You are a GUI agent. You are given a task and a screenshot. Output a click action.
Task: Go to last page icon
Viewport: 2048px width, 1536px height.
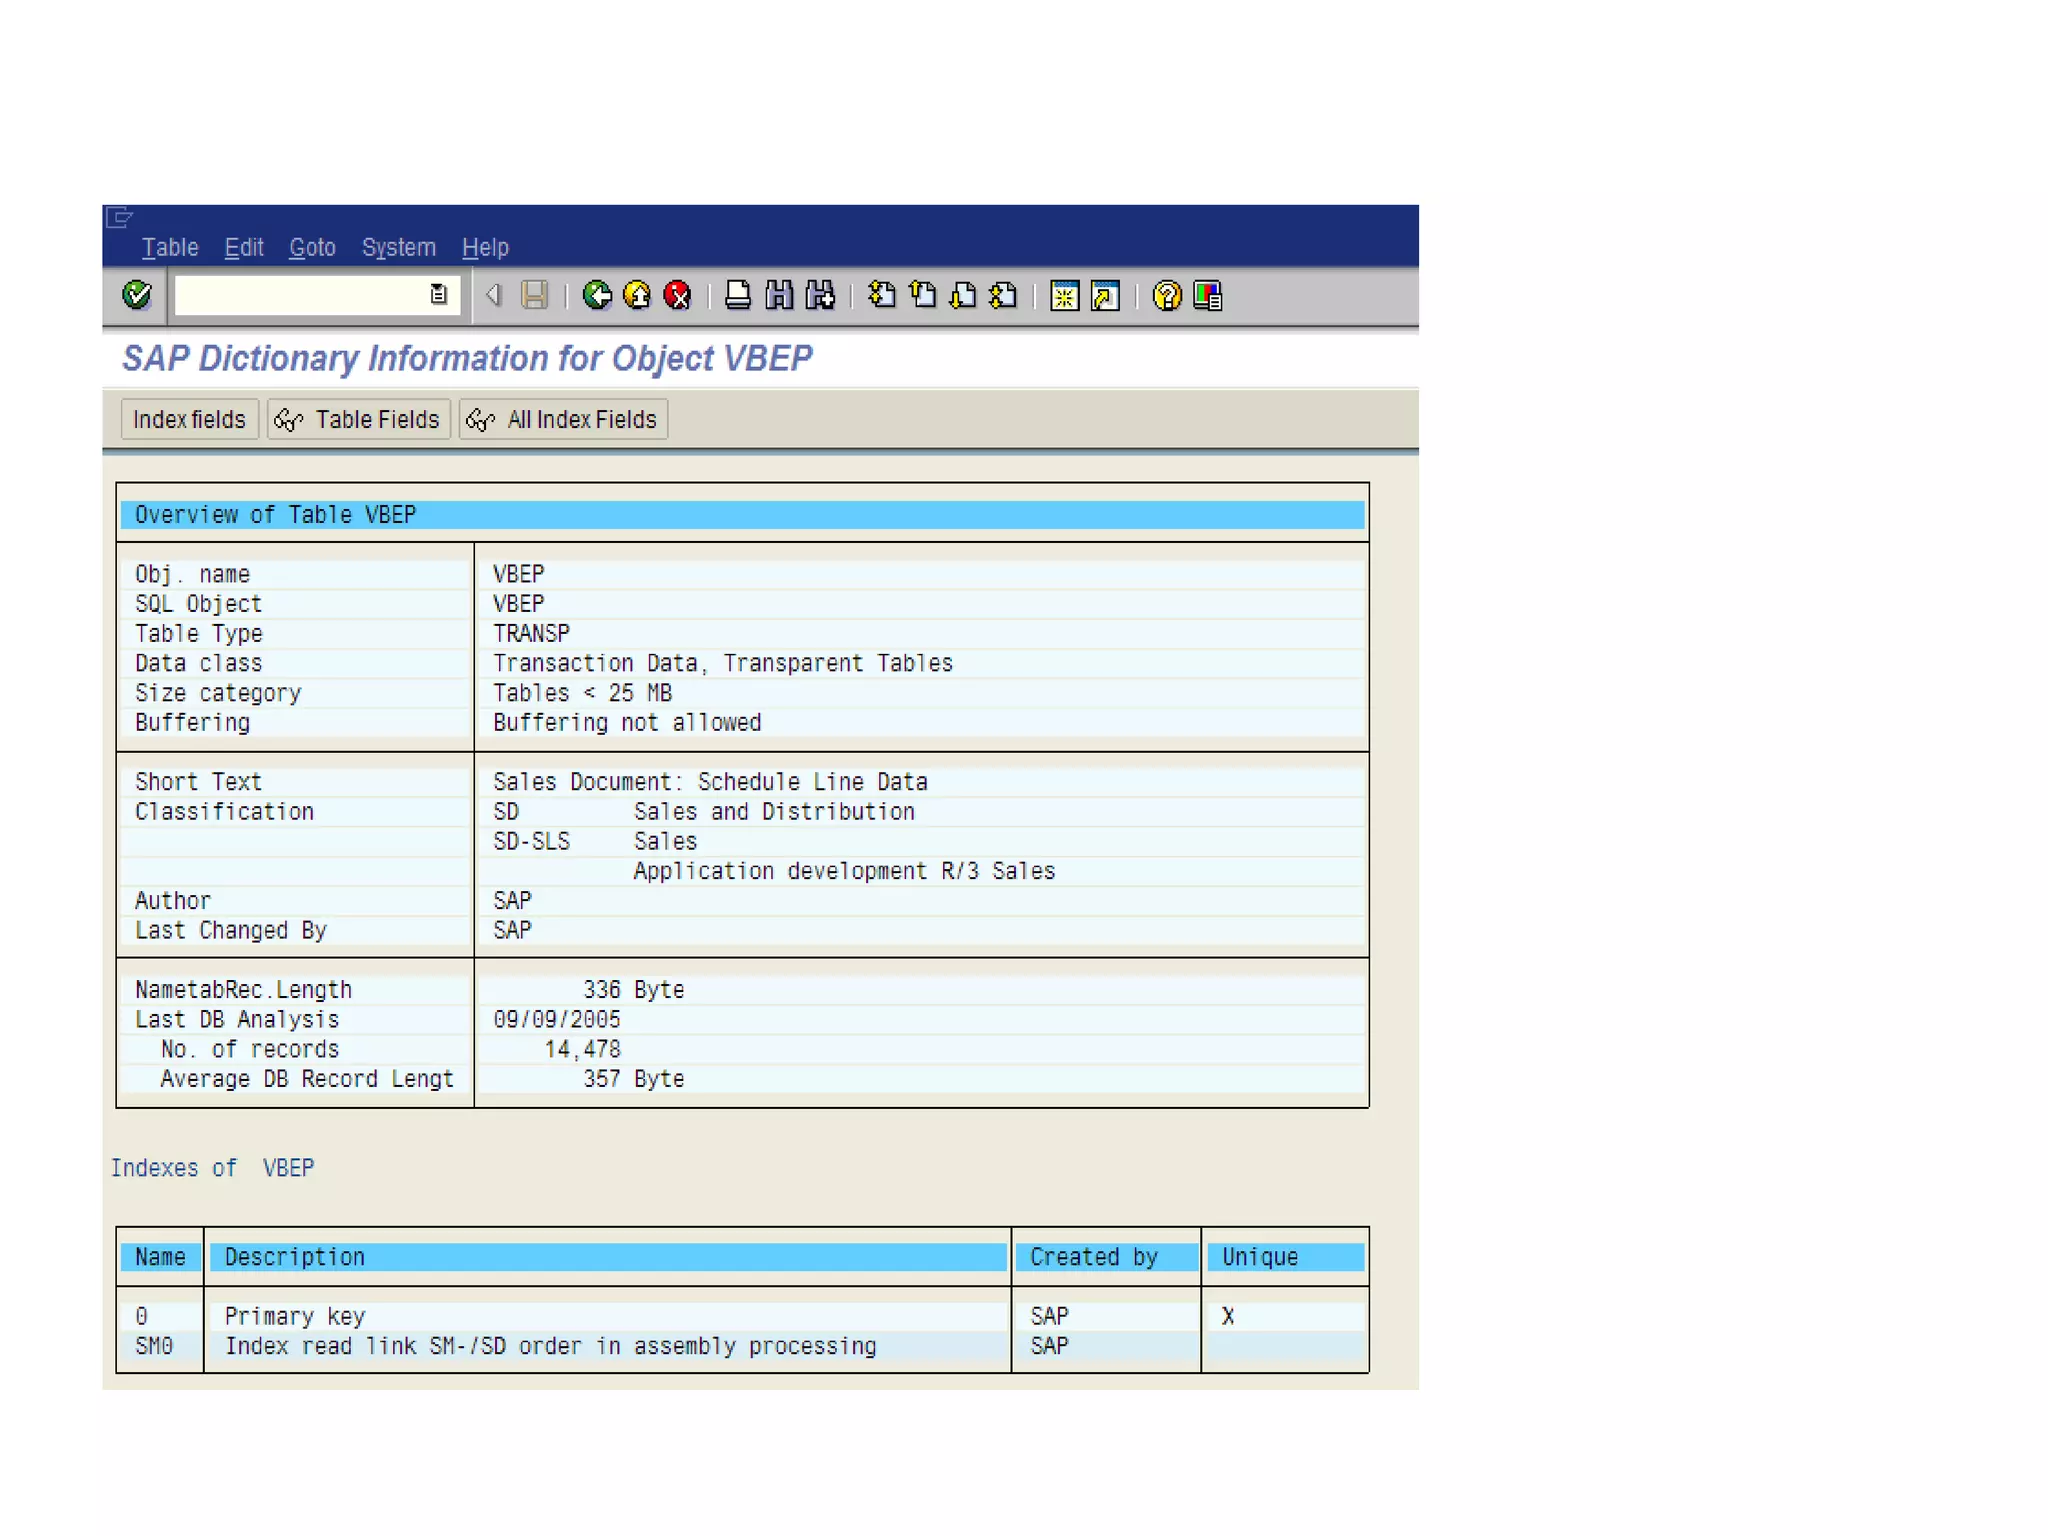1003,295
